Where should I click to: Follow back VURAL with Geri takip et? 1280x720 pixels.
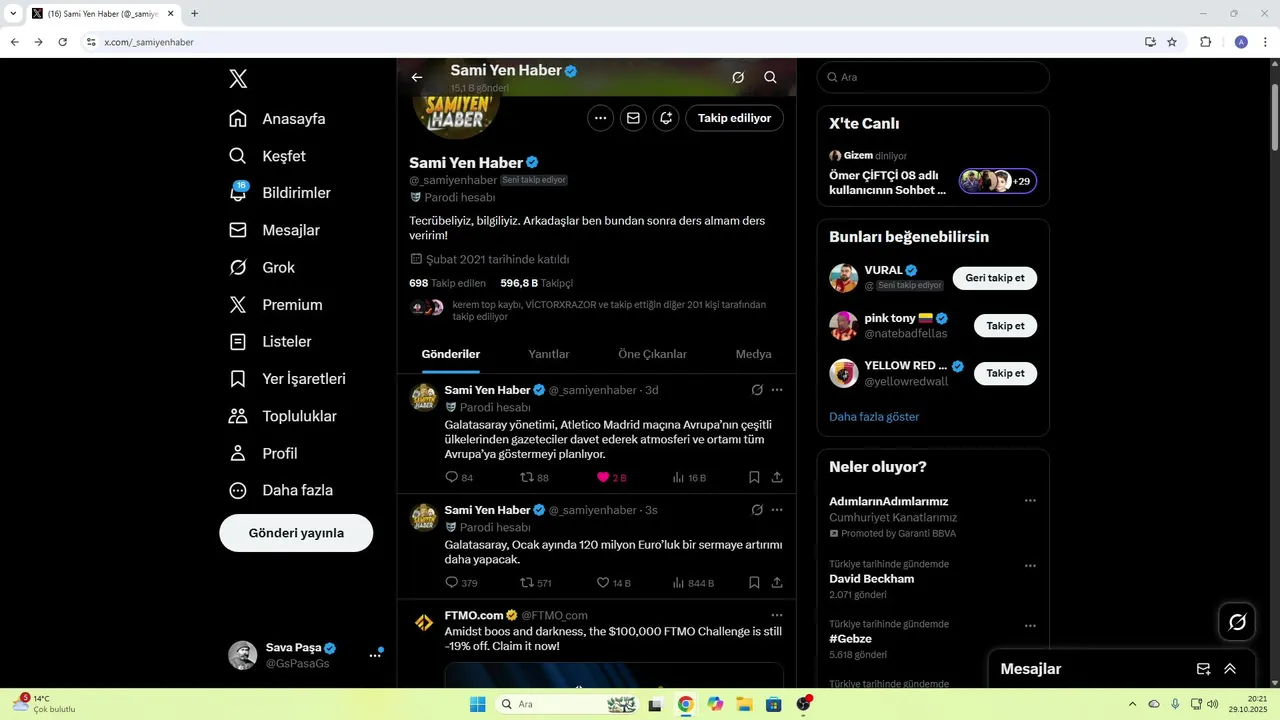[x=995, y=278]
